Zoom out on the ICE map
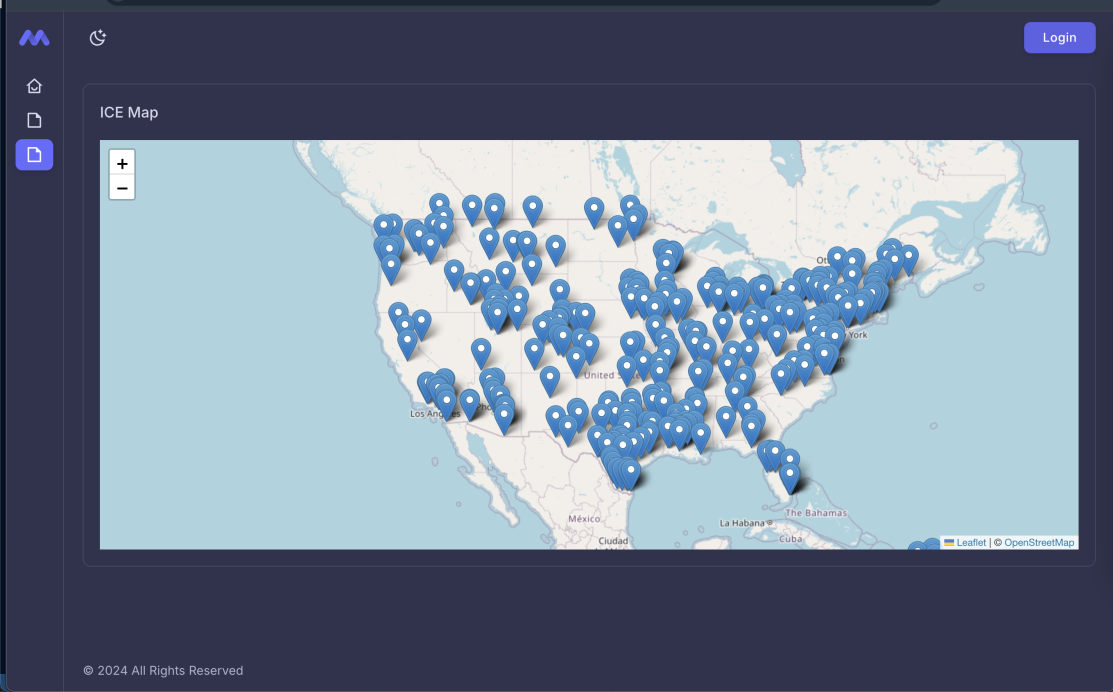 [x=122, y=188]
